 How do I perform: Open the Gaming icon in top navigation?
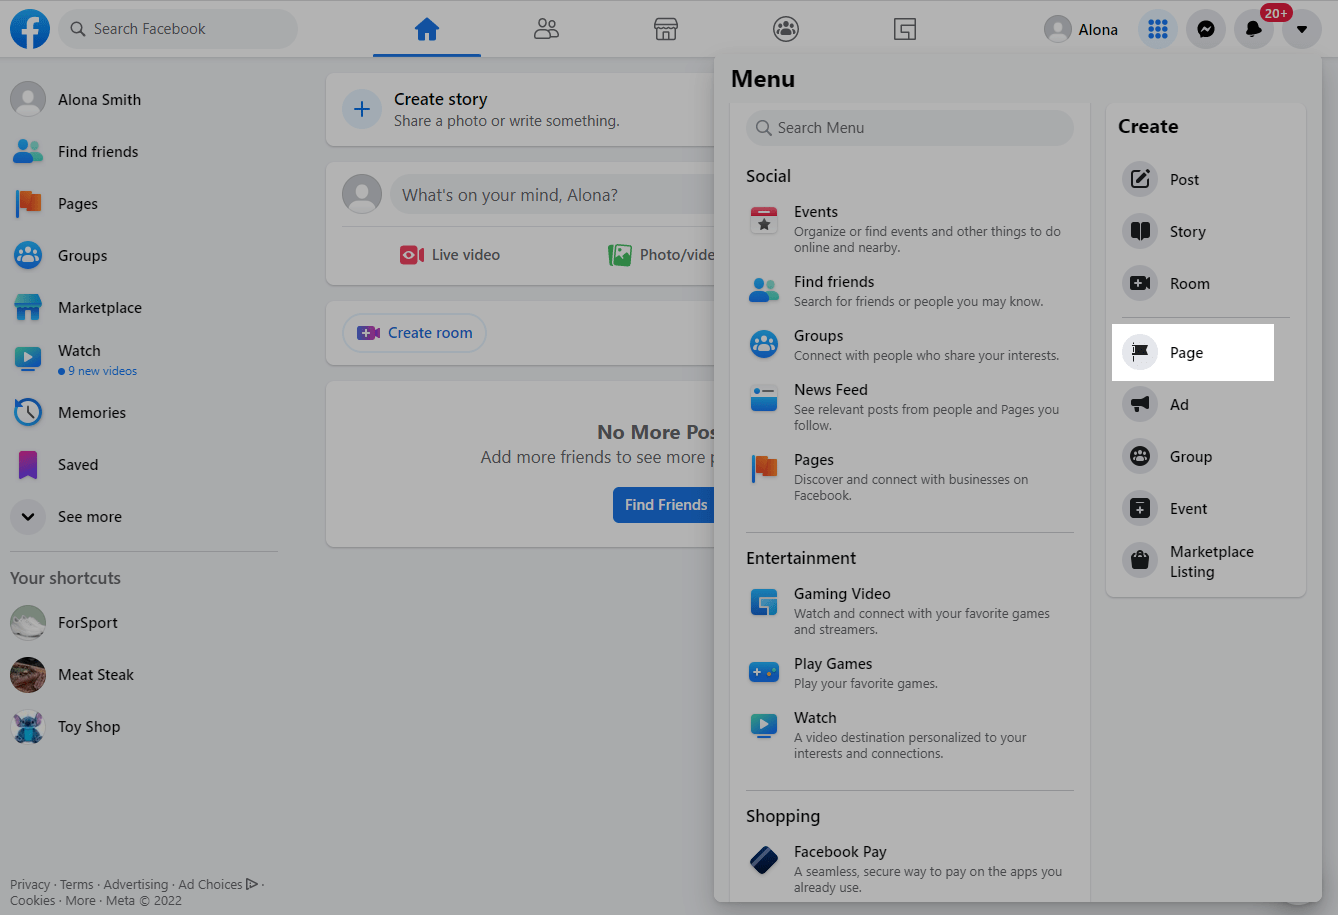pyautogui.click(x=905, y=29)
